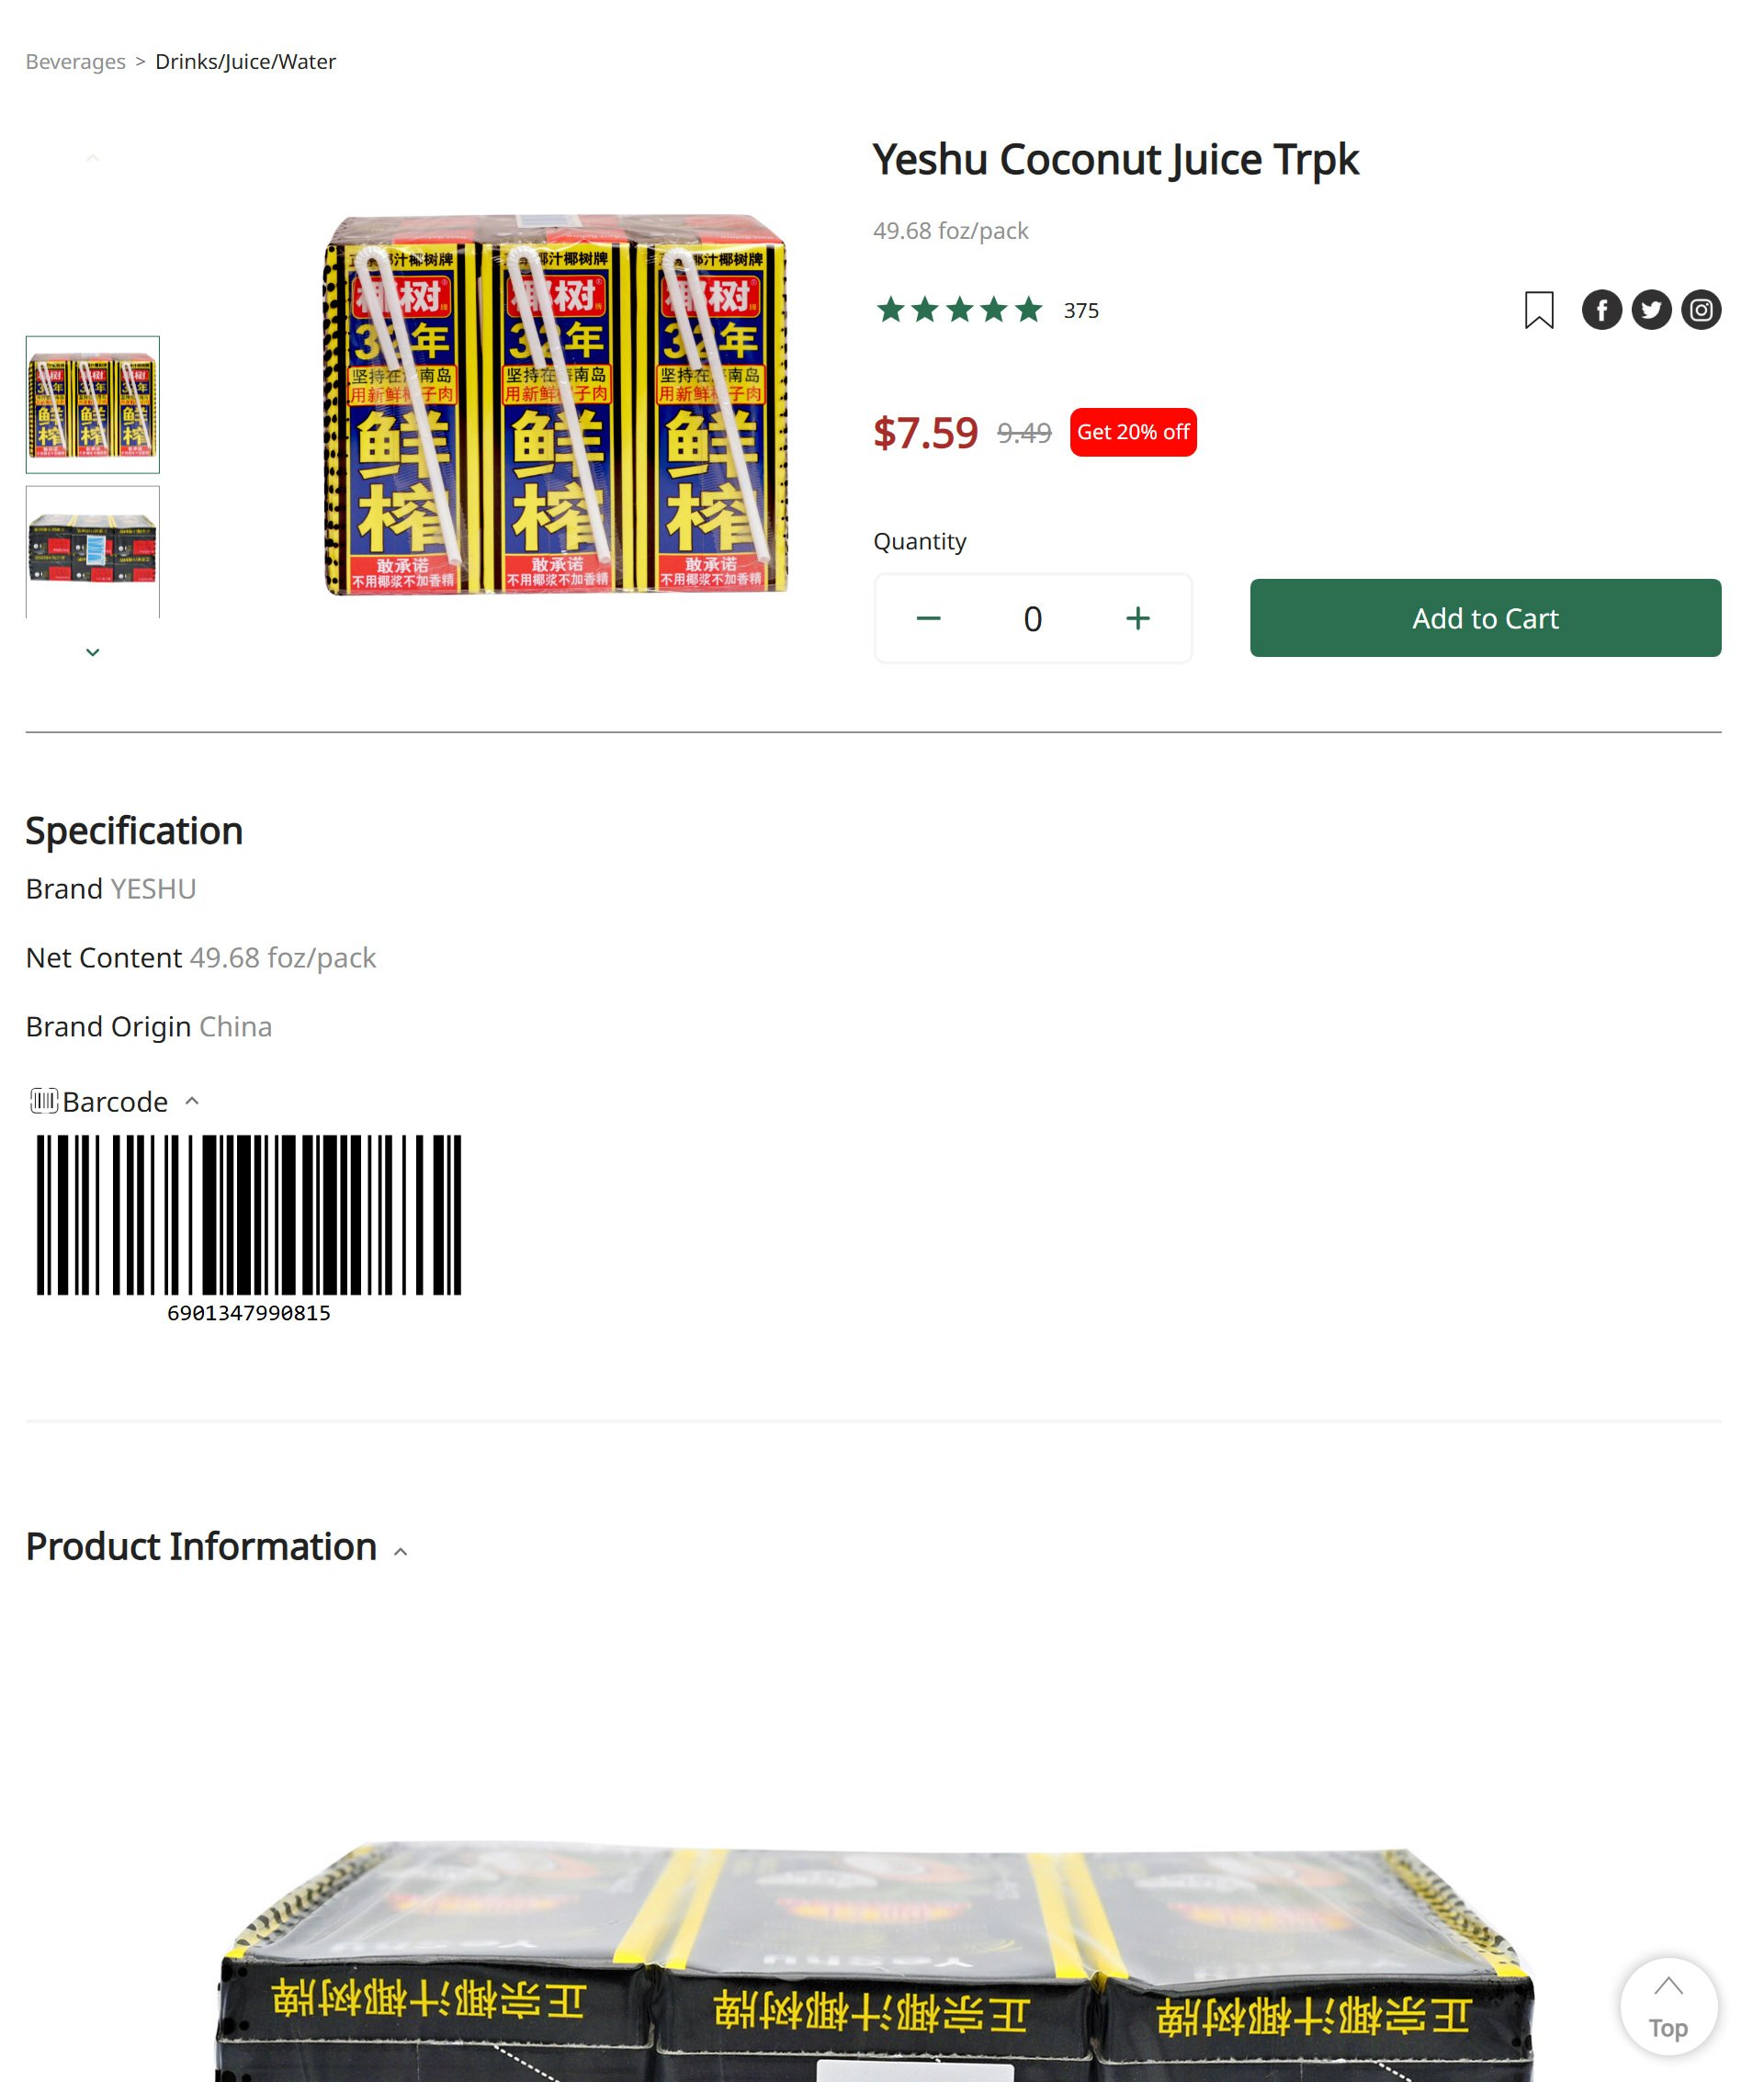Click the quantity input field

1033,619
